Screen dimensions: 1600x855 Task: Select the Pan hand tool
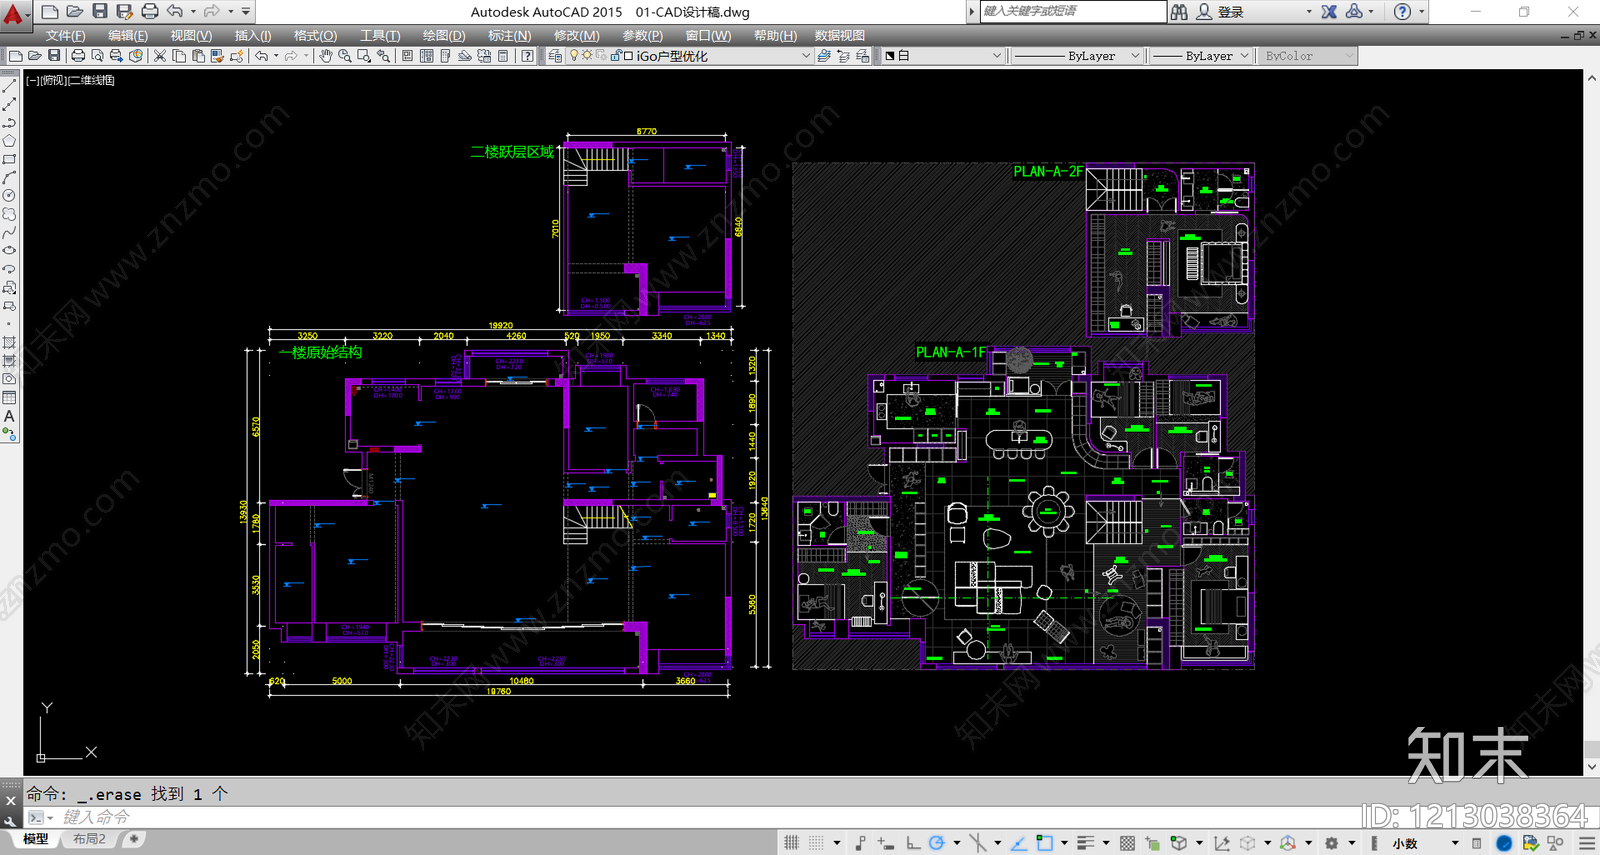tap(326, 56)
